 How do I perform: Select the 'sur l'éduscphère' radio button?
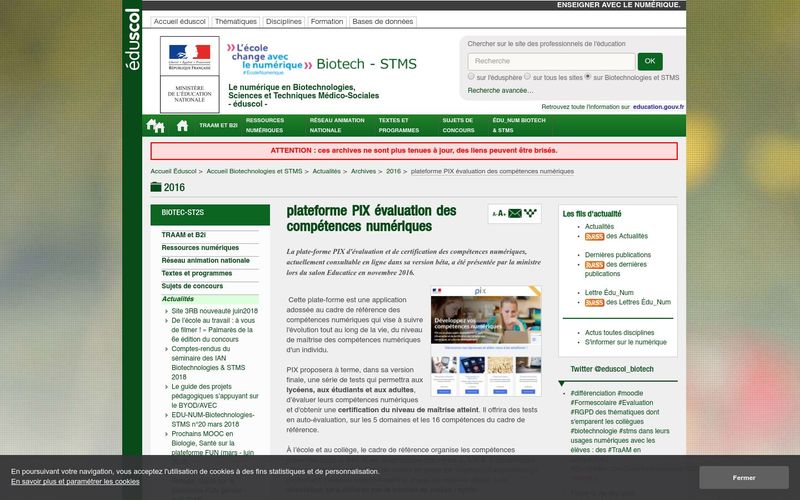click(471, 77)
